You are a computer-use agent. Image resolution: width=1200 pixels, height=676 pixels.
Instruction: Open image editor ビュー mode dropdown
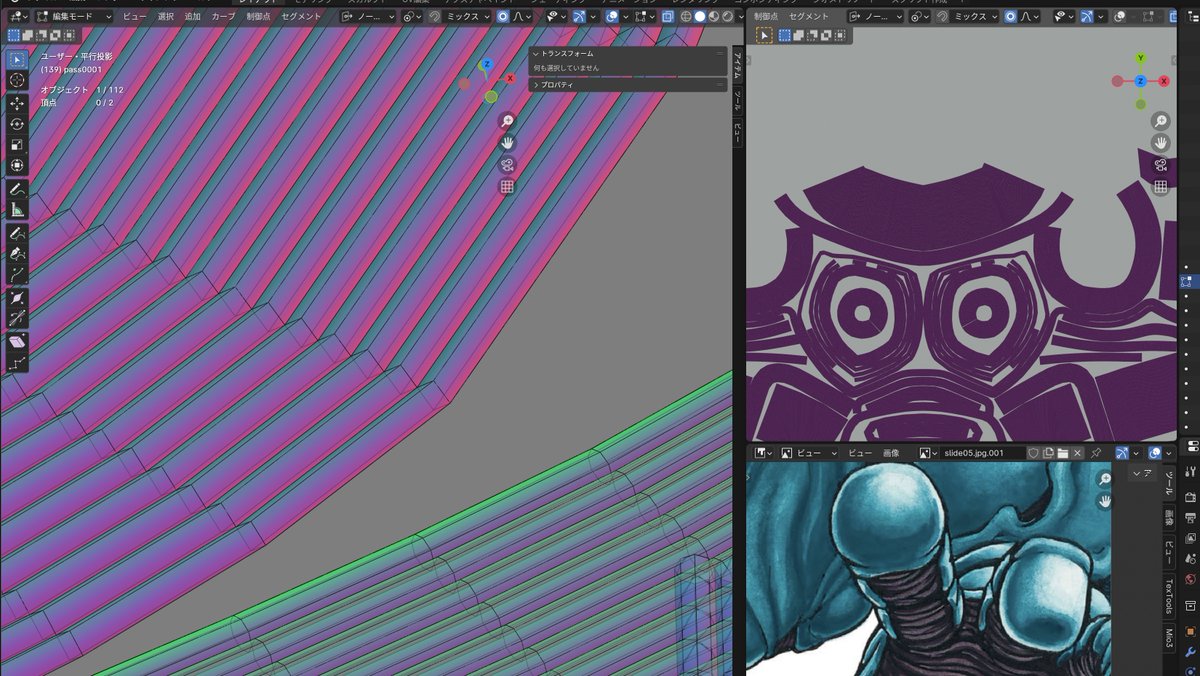tap(810, 453)
